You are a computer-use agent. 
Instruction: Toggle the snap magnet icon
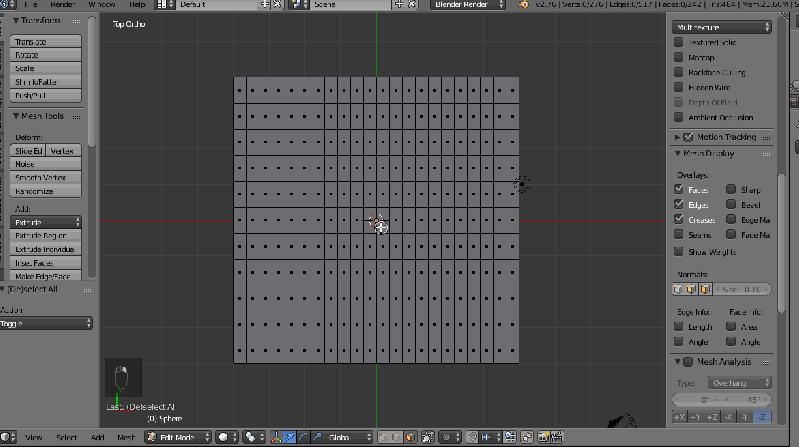point(472,437)
